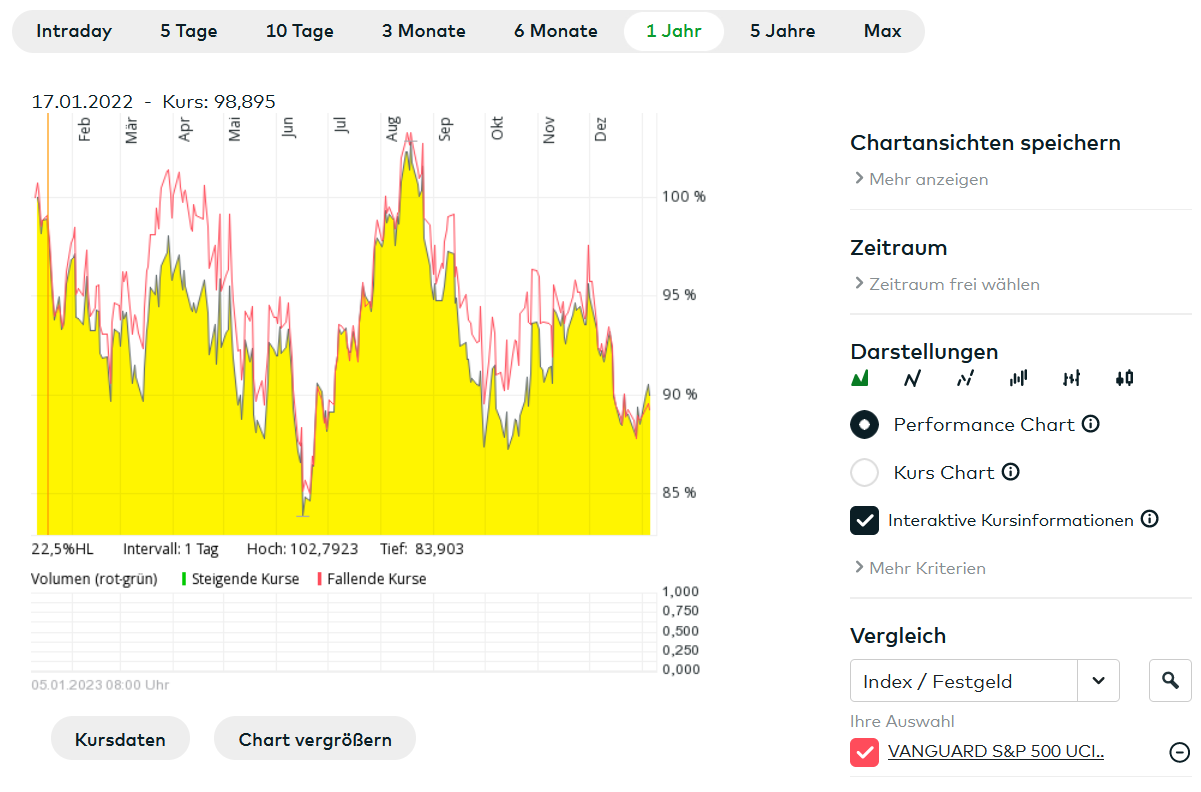Switch to the solid line chart icon

click(x=912, y=378)
